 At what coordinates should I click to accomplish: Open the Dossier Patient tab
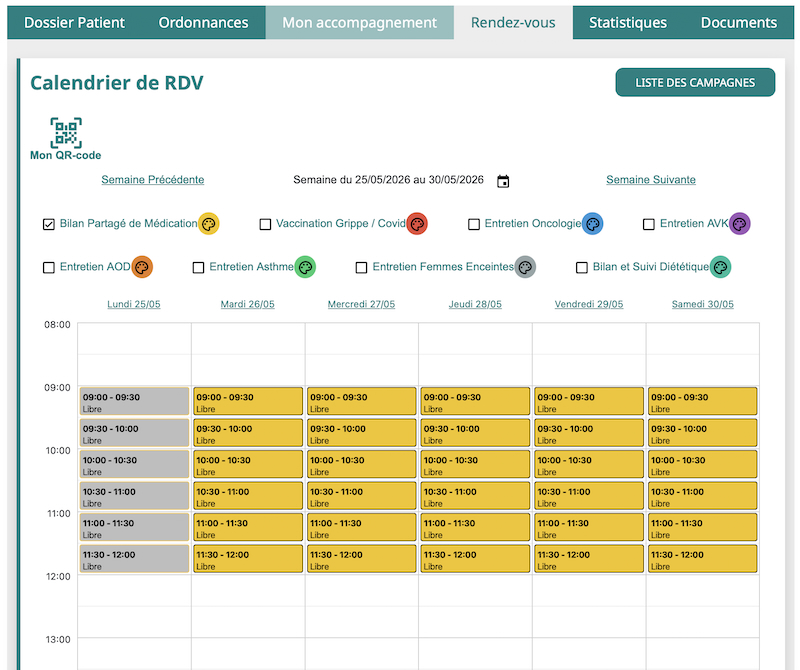click(74, 22)
